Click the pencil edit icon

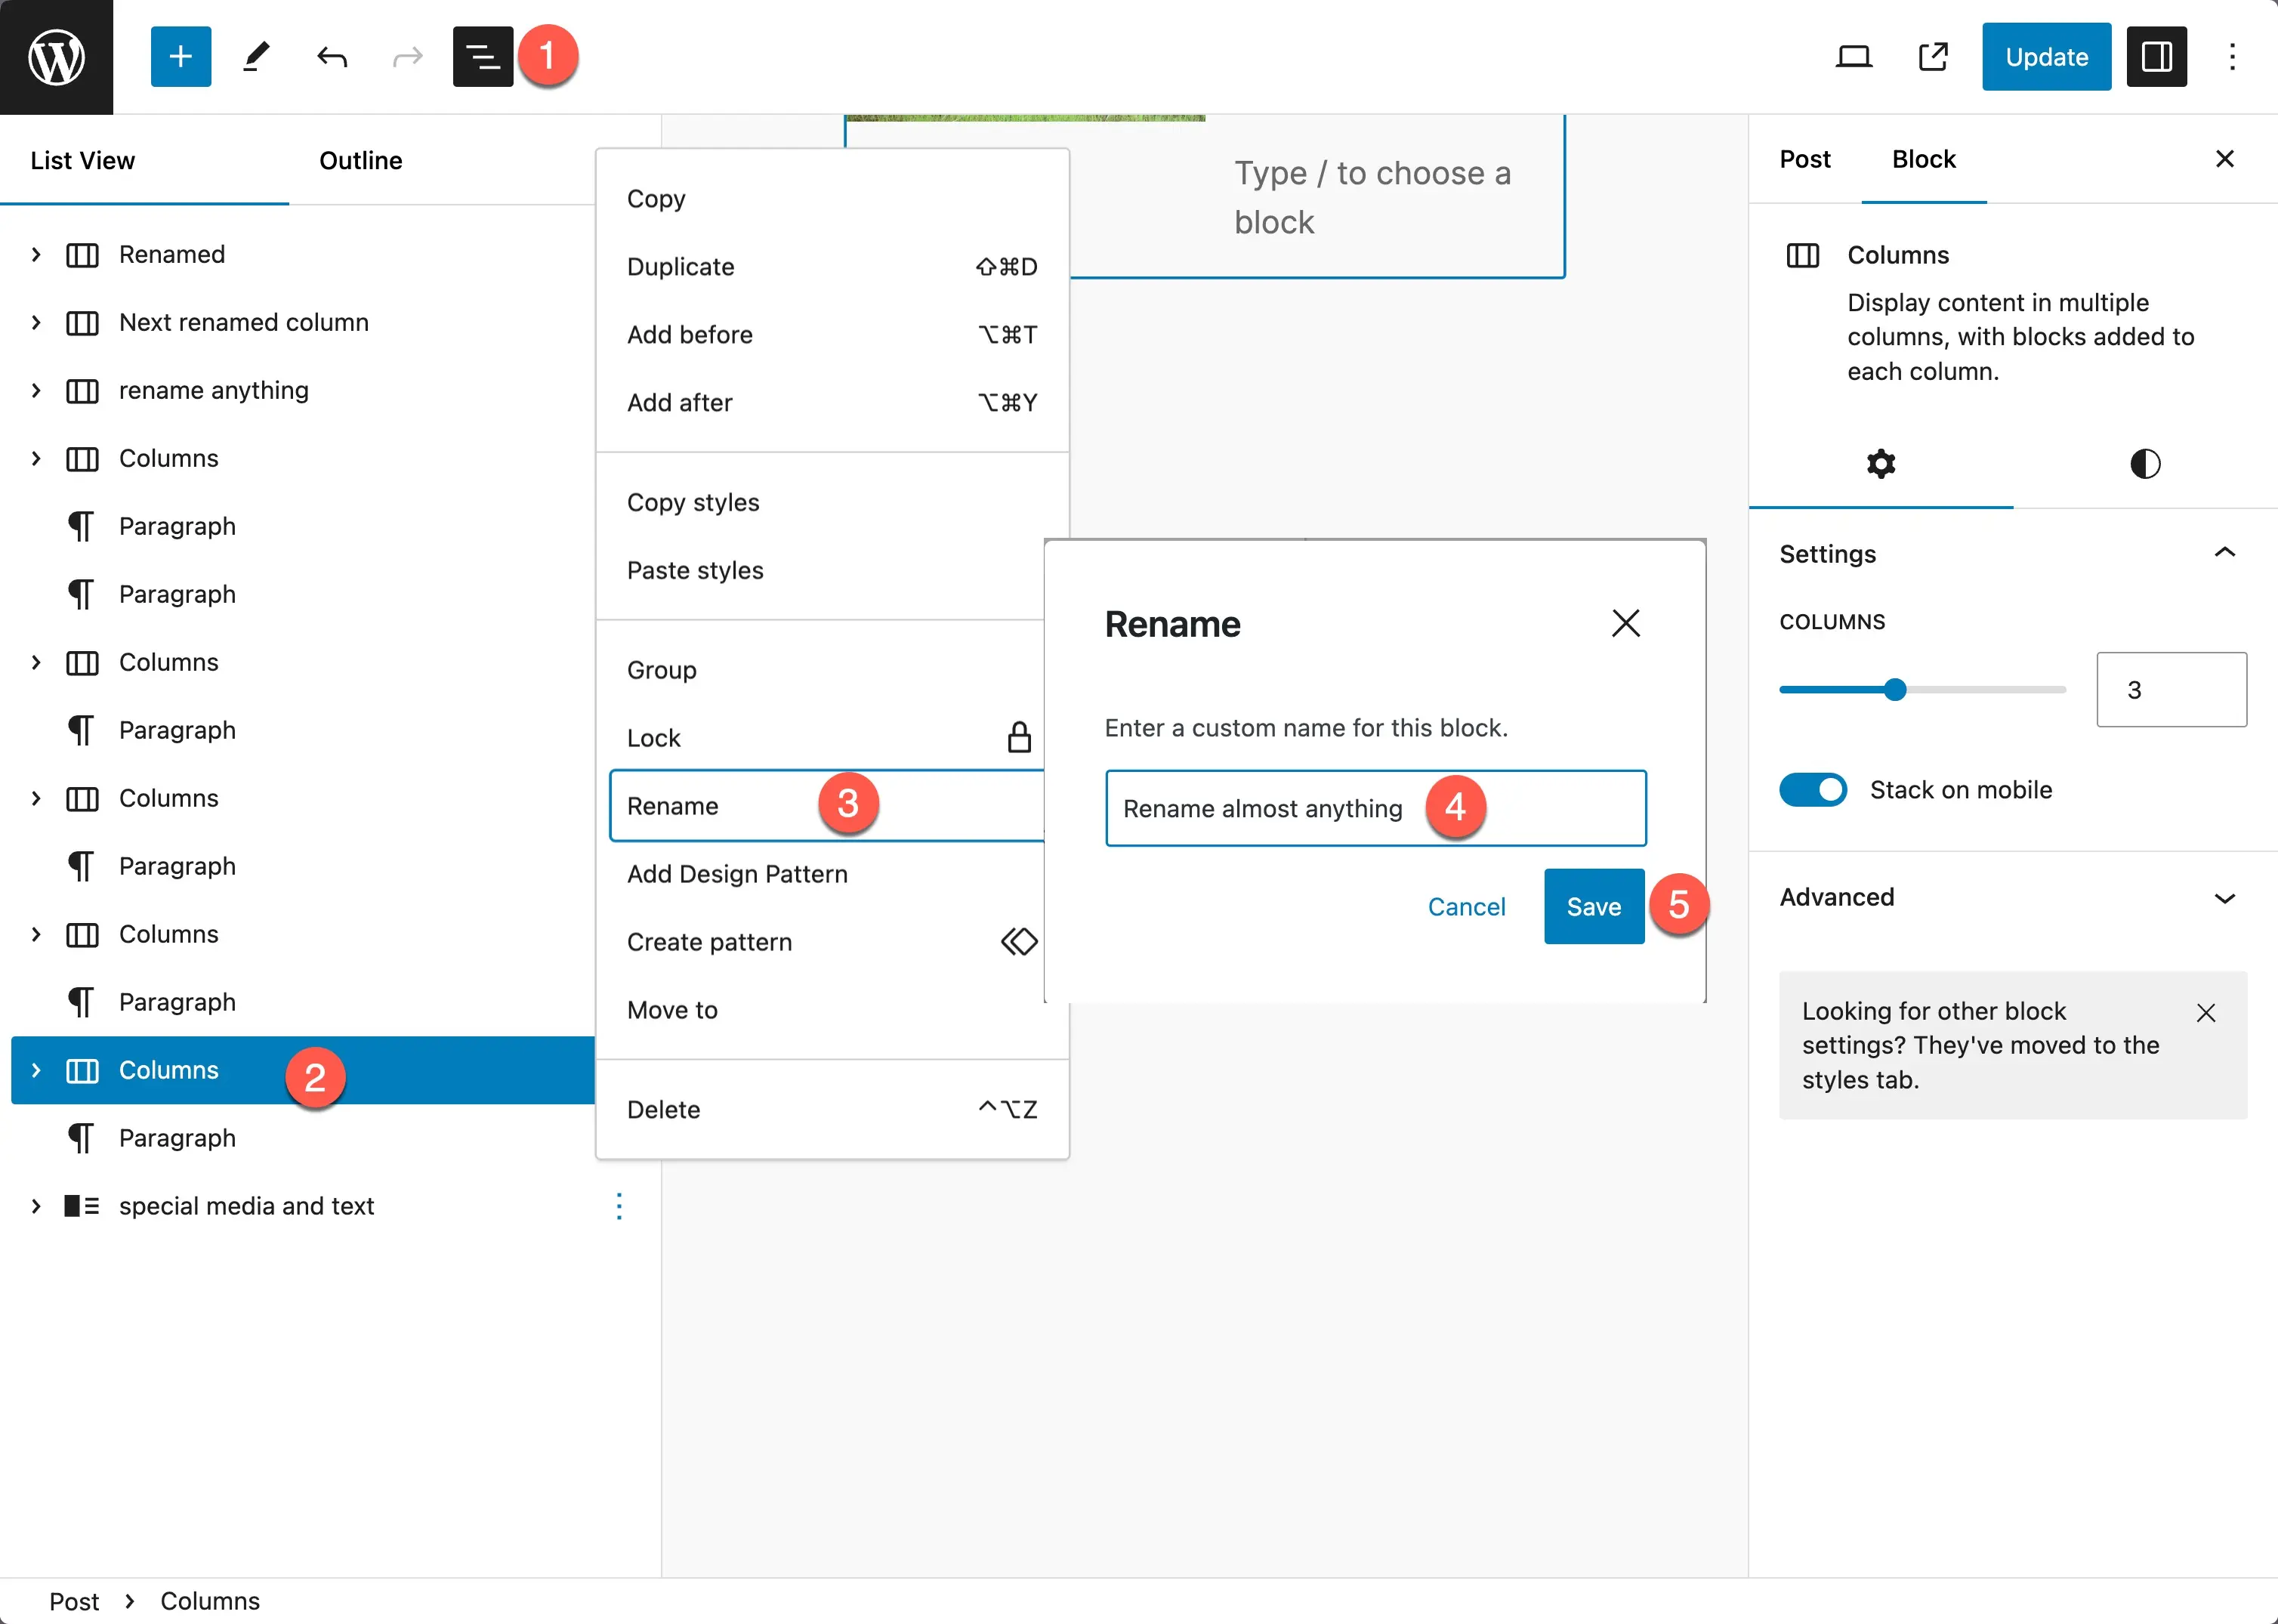click(257, 54)
